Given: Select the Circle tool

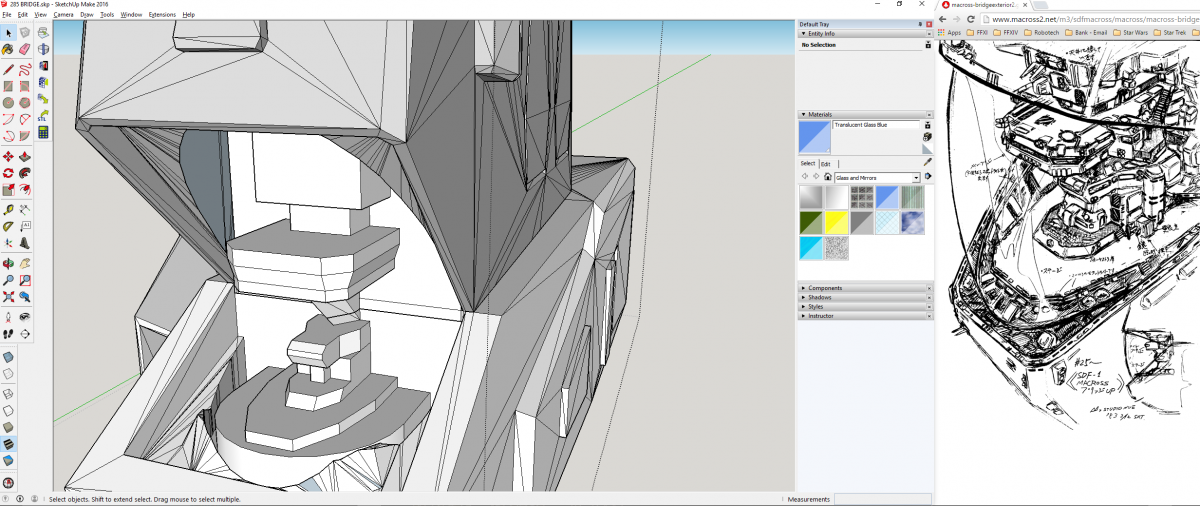Looking at the screenshot, I should [8, 102].
